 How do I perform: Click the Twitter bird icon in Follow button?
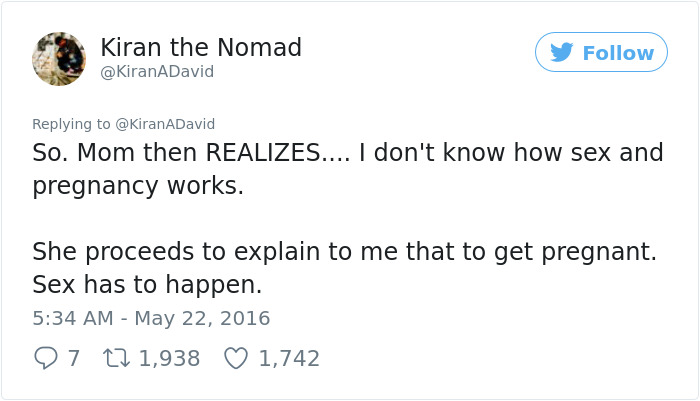[562, 53]
